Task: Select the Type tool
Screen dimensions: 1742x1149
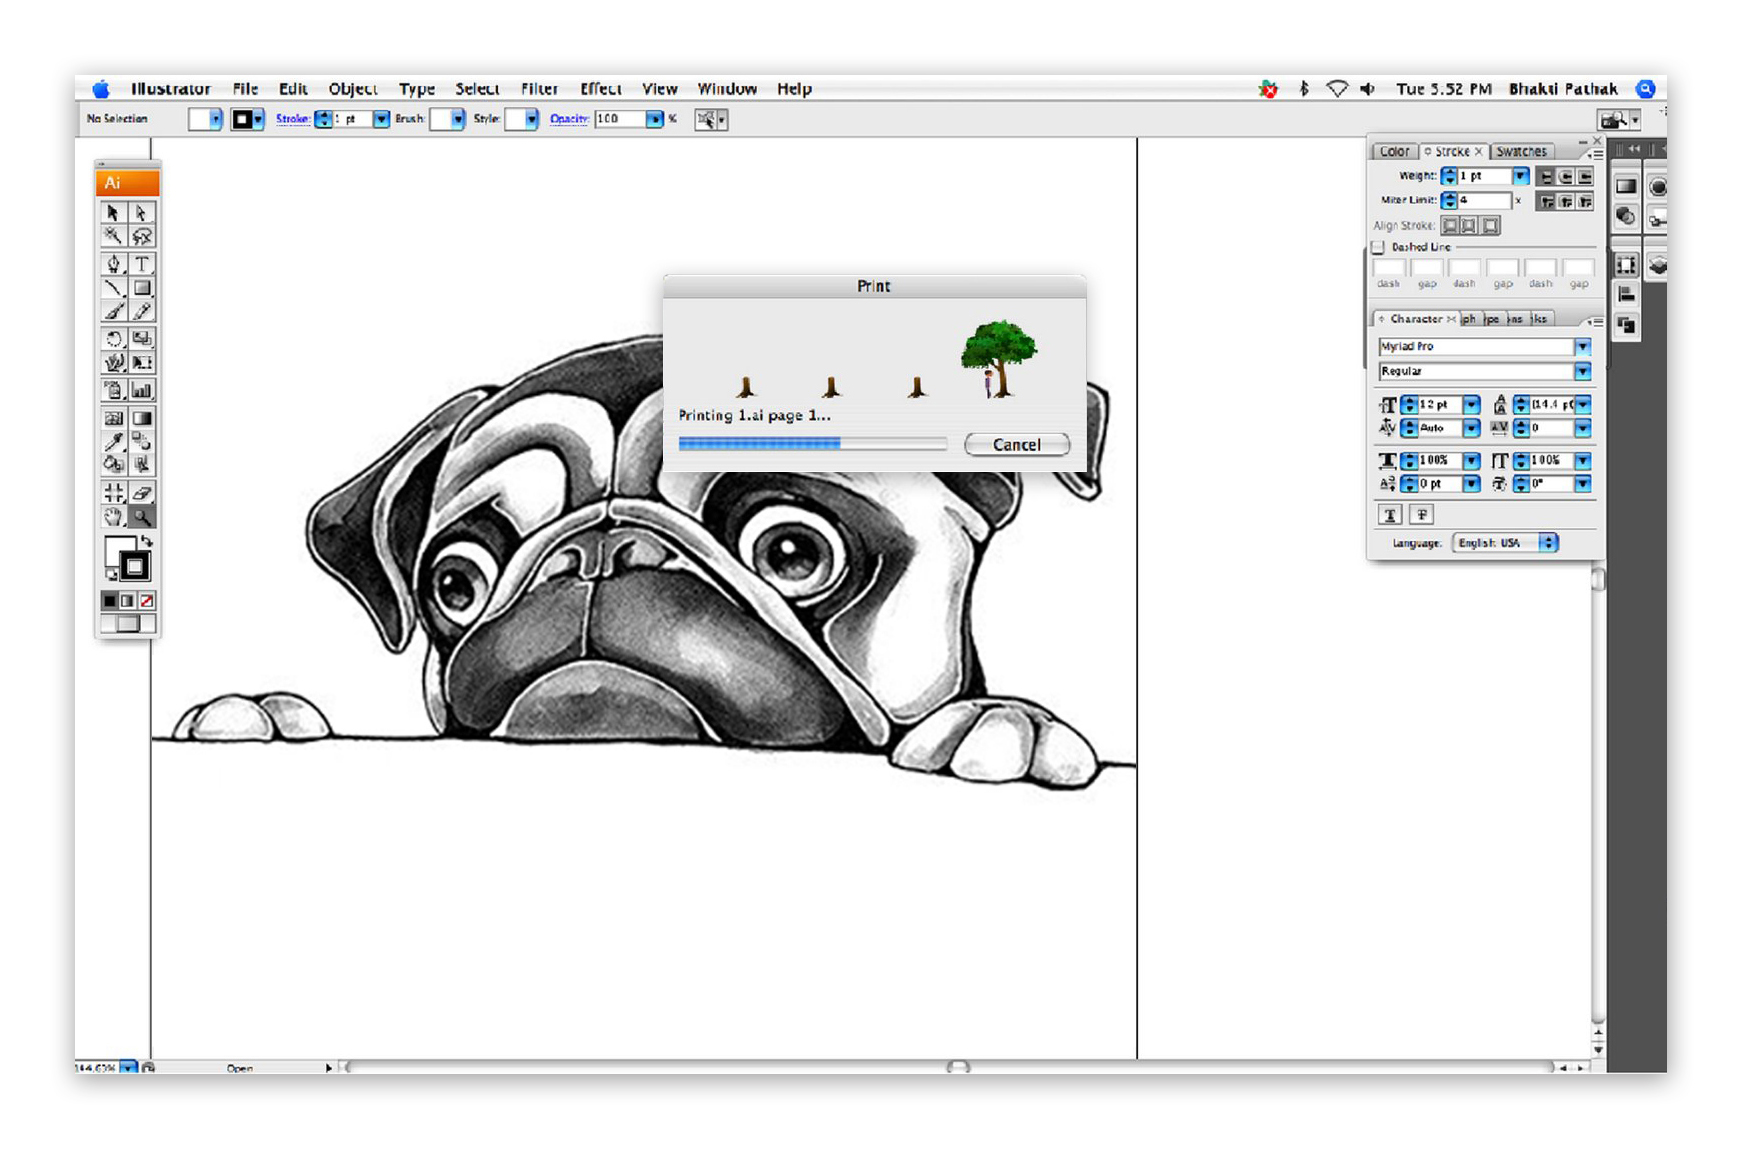Action: pos(142,264)
